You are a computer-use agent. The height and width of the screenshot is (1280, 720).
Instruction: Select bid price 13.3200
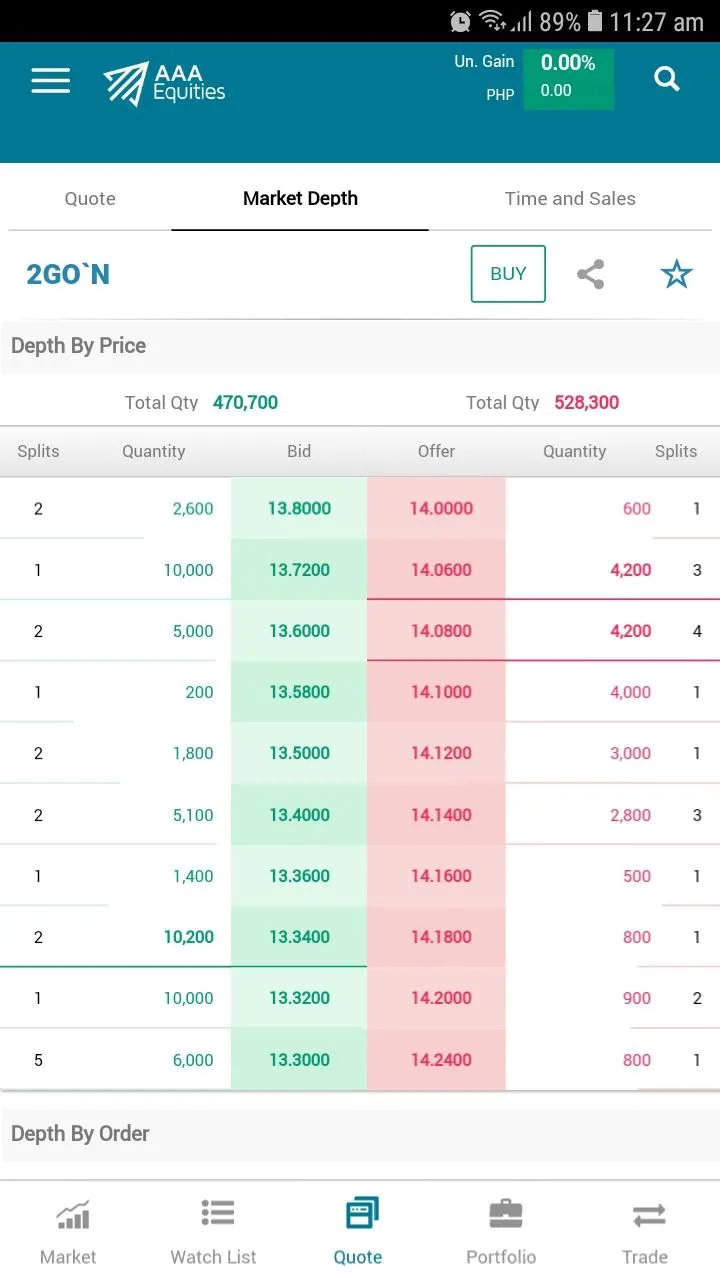pyautogui.click(x=299, y=998)
